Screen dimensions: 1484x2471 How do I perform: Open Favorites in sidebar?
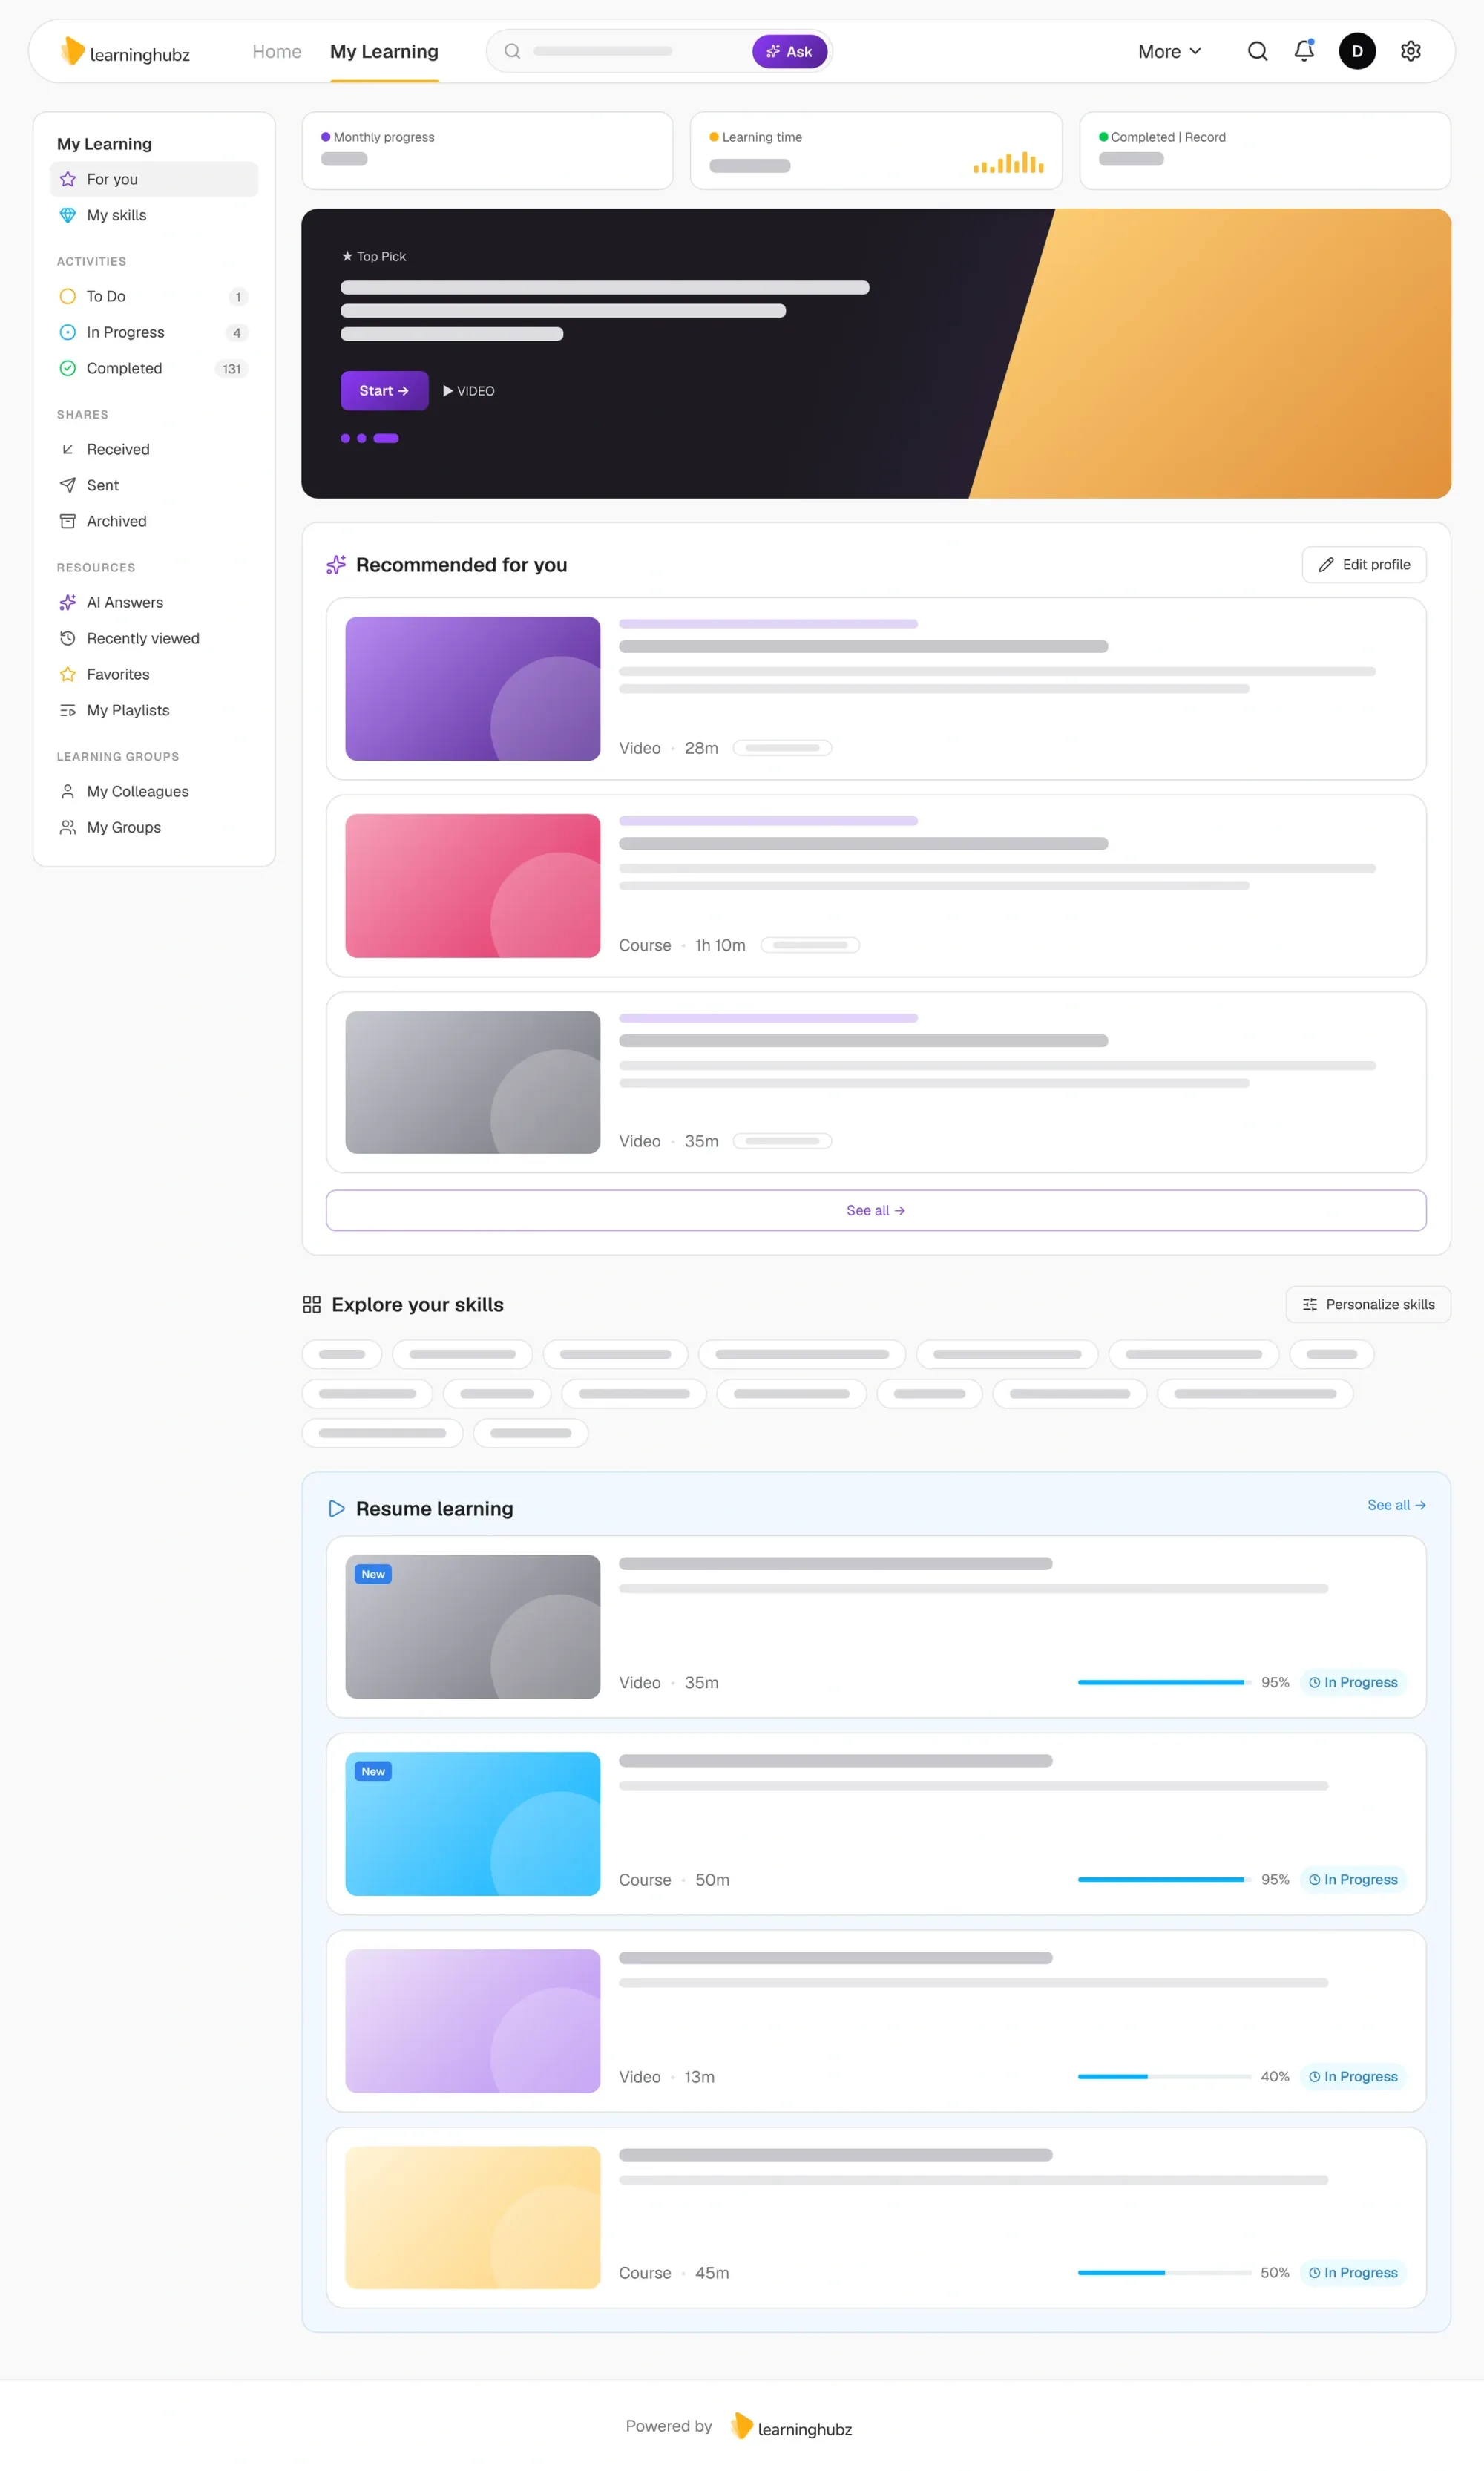[x=154, y=674]
